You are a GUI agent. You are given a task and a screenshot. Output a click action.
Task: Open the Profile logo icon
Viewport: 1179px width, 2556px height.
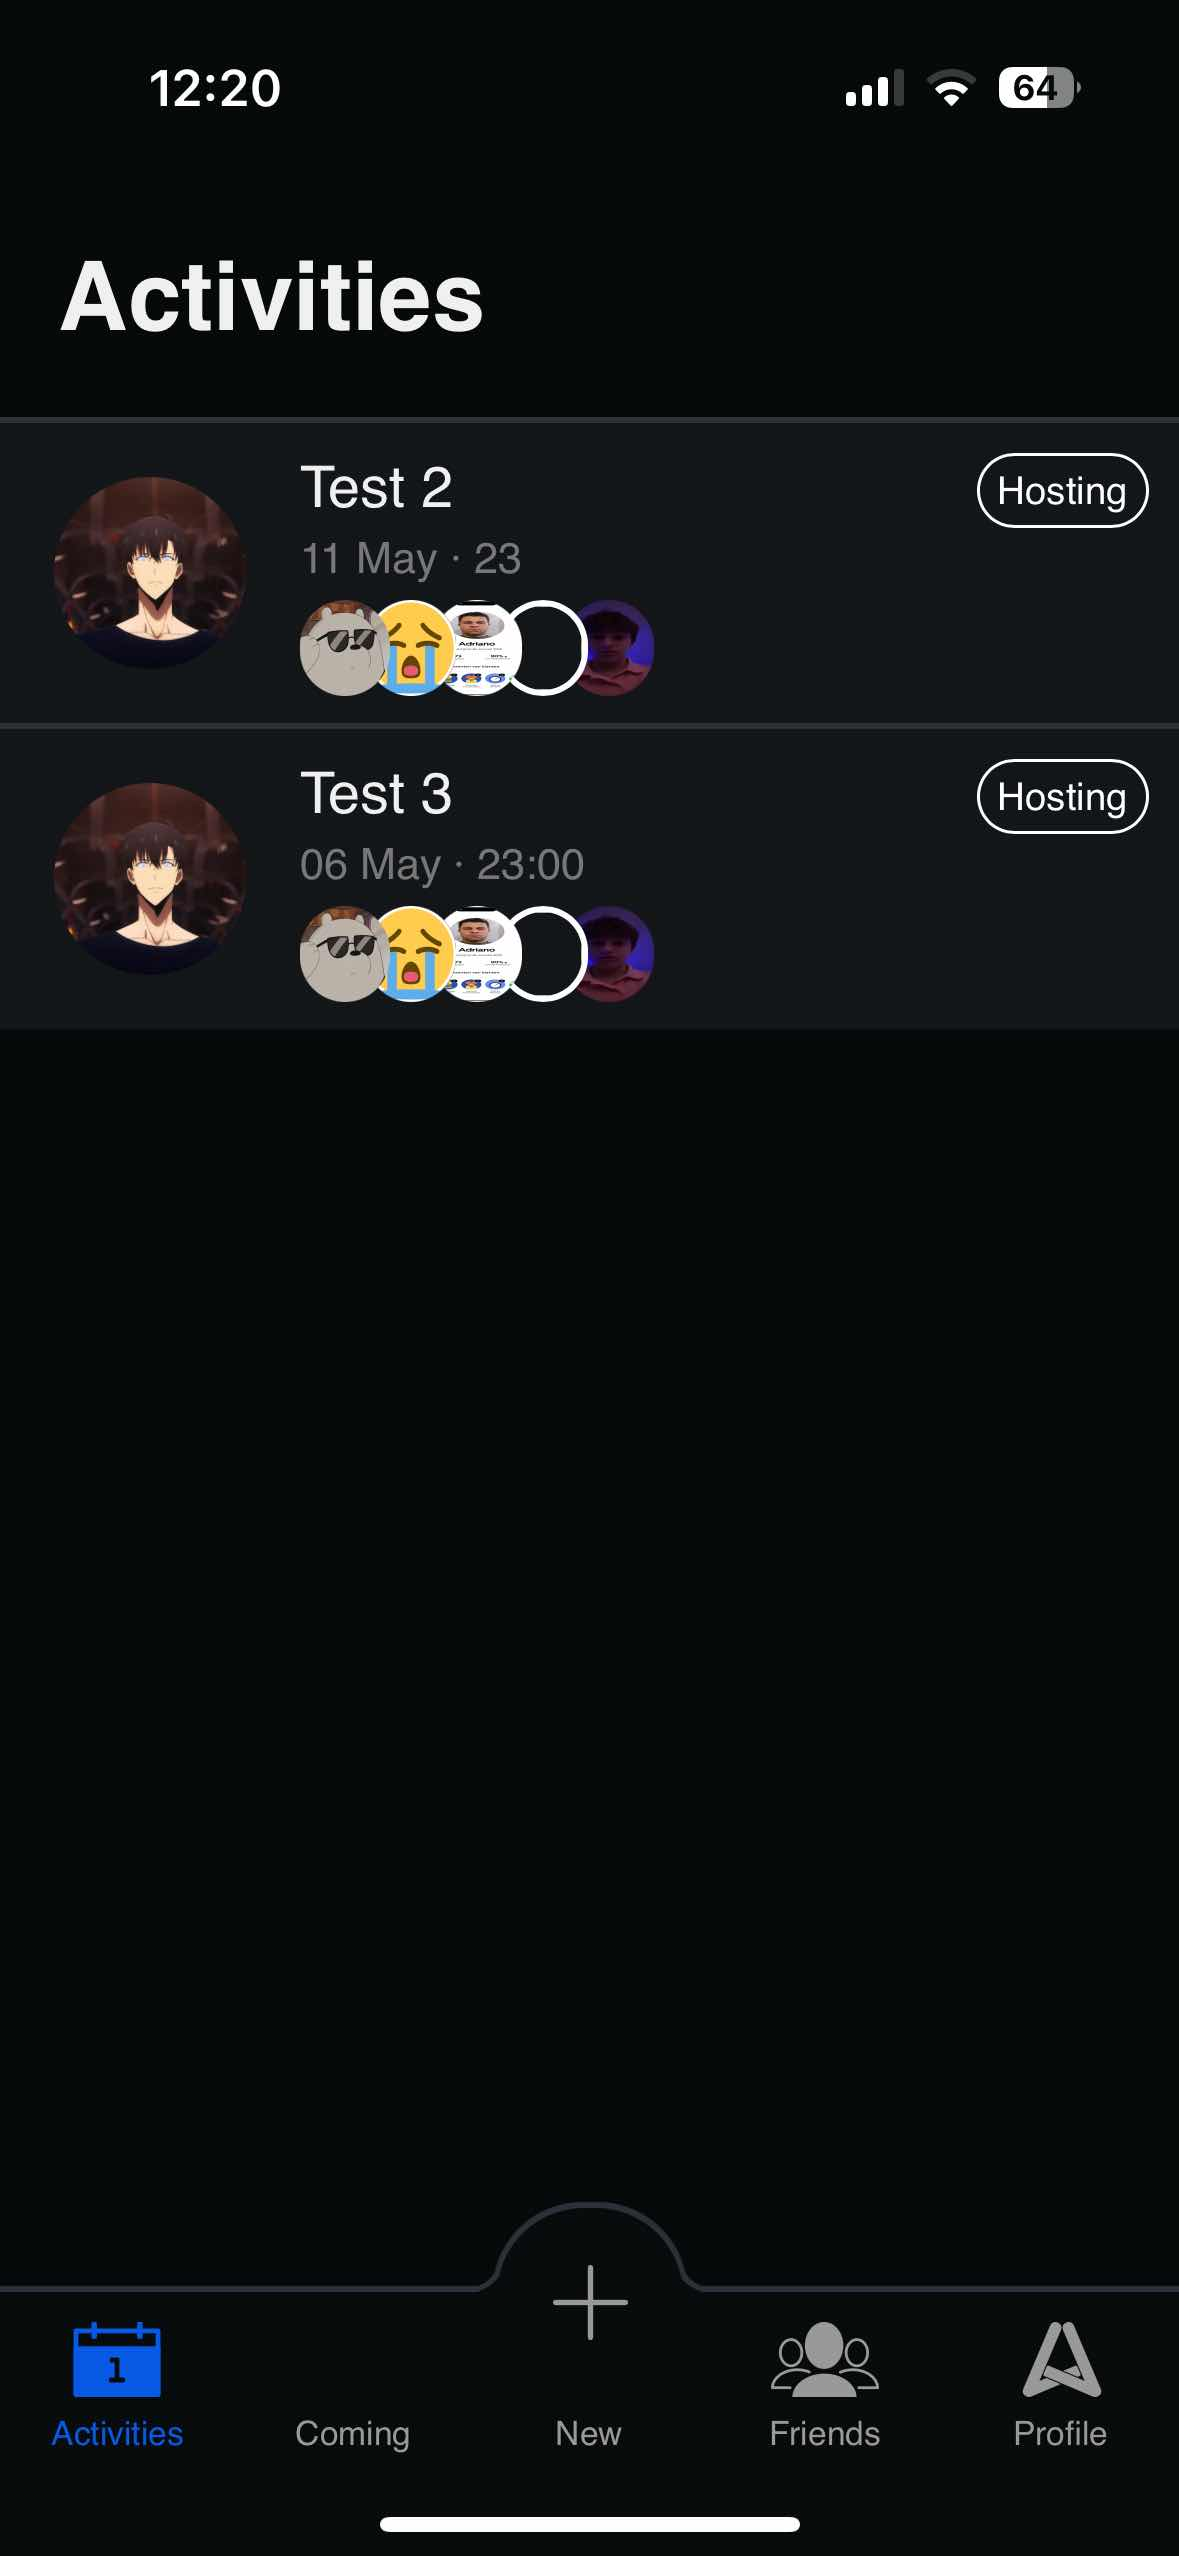click(1061, 2360)
